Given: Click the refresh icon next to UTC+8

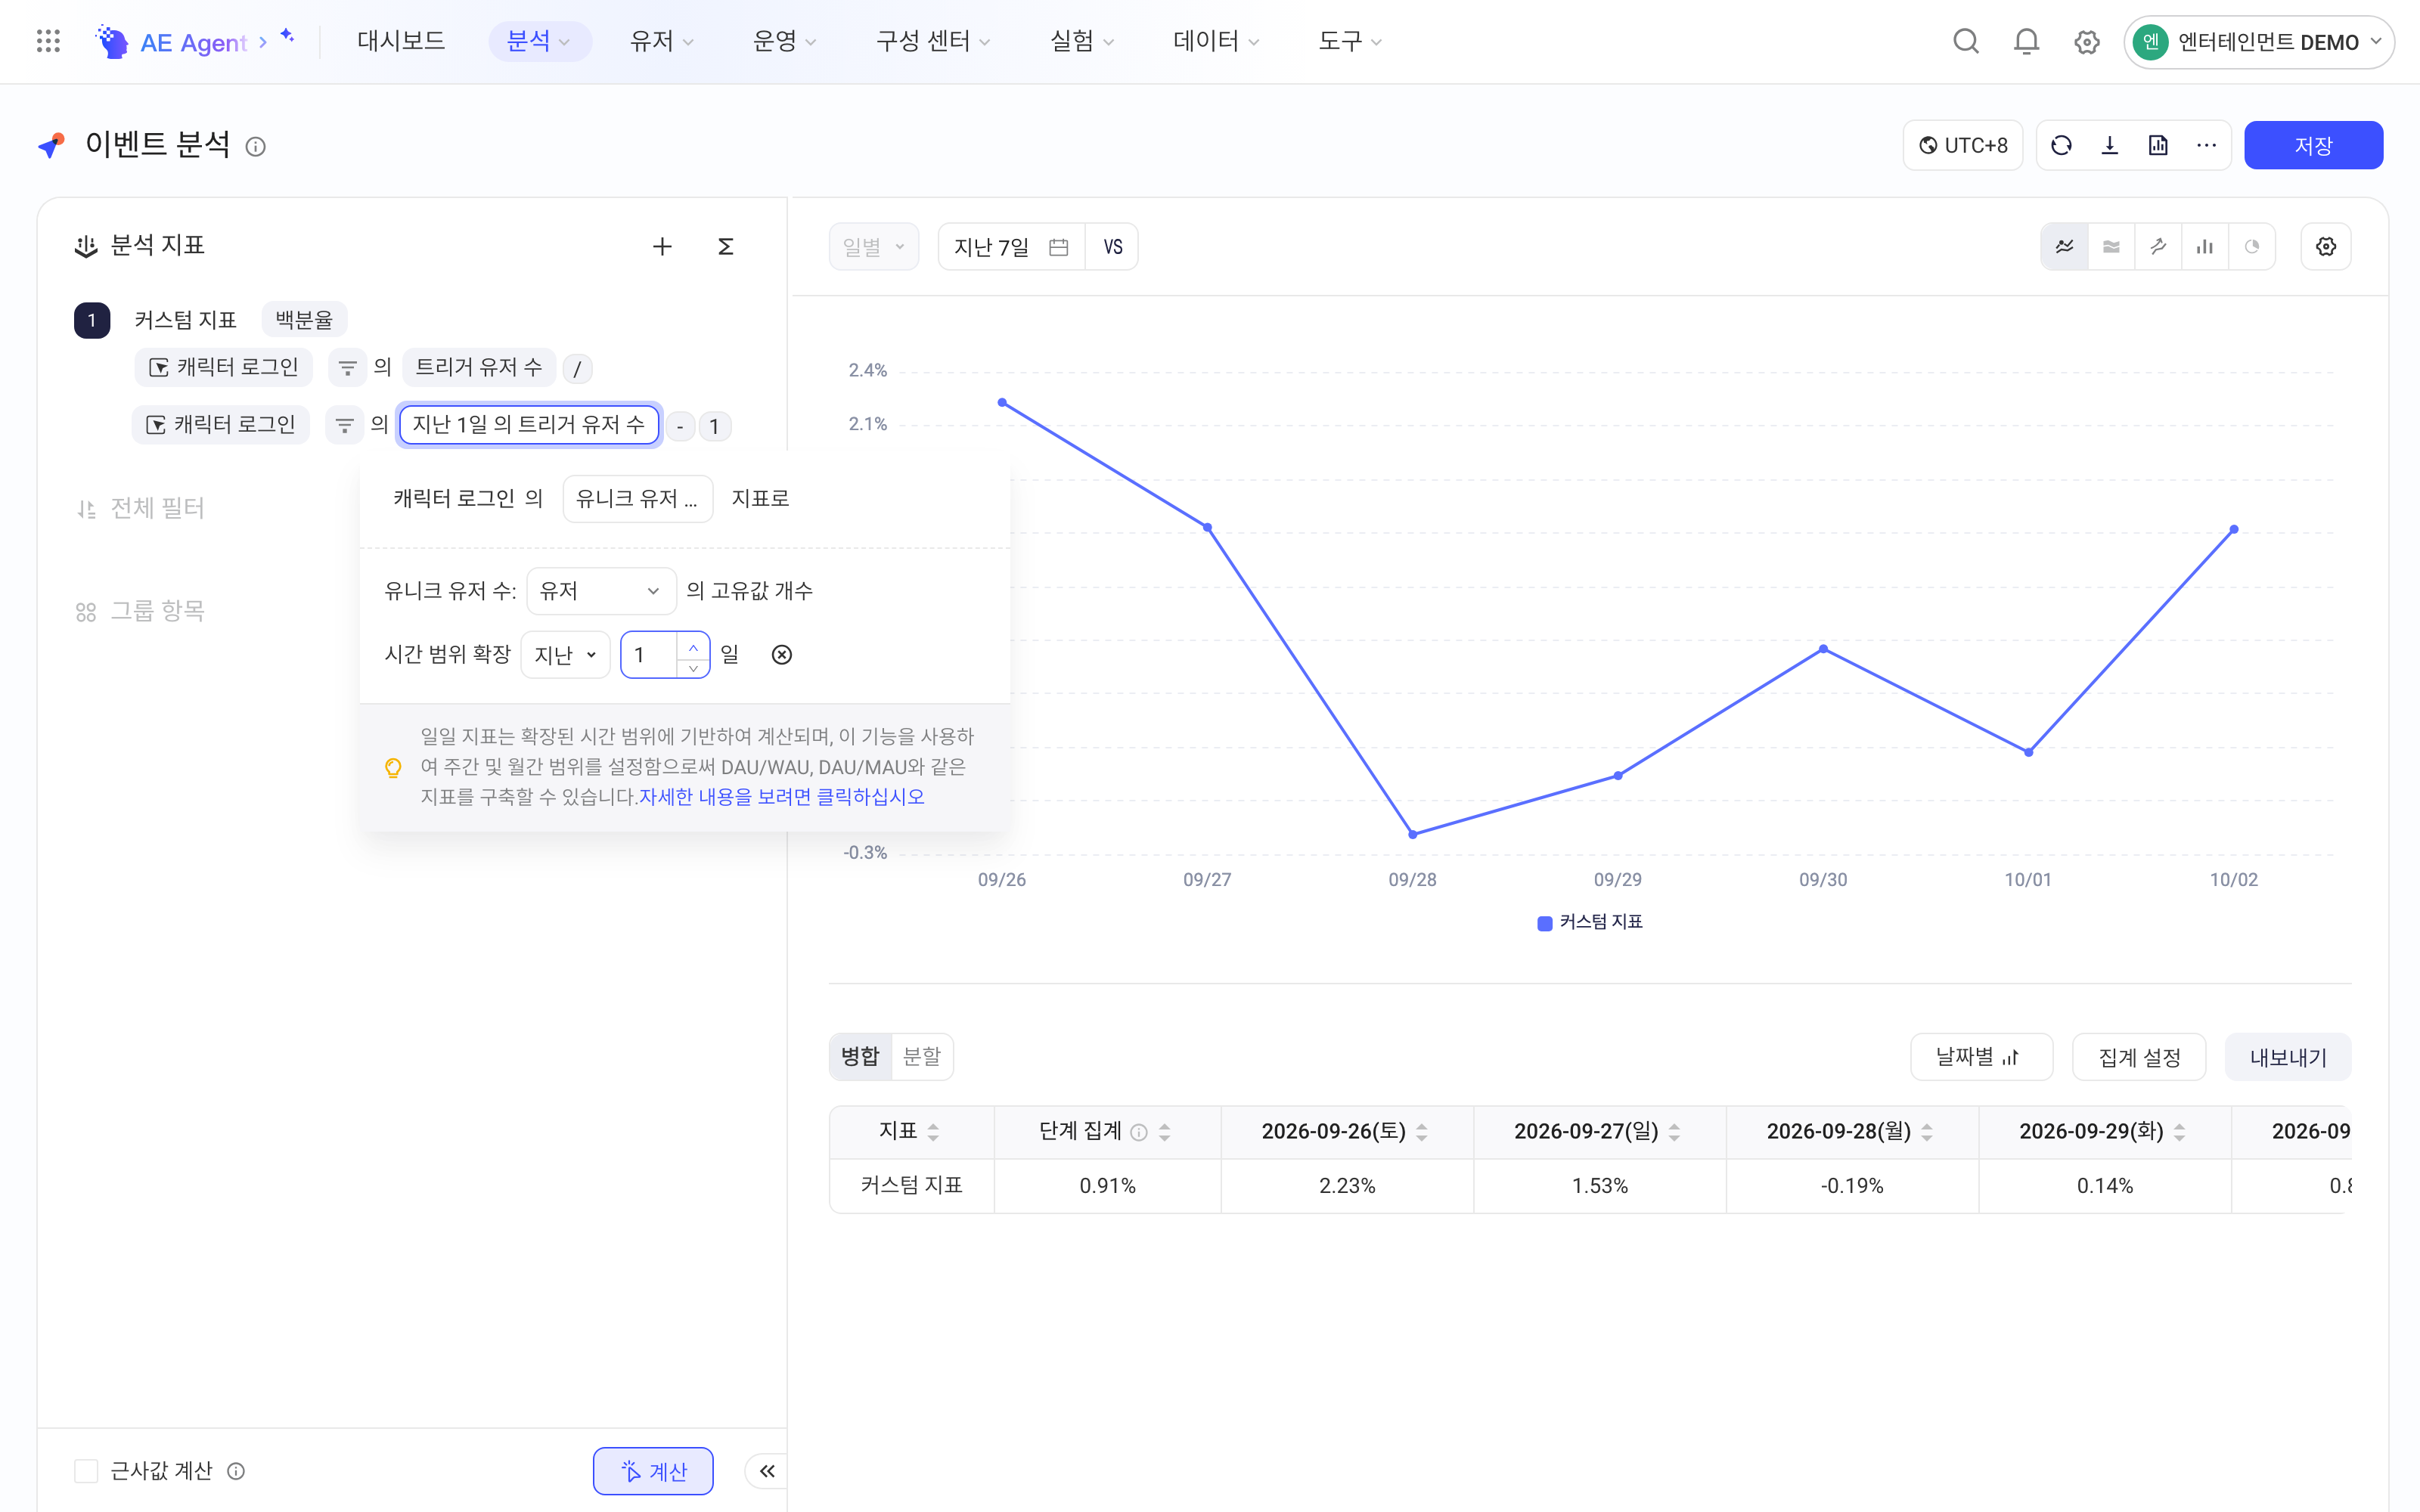Looking at the screenshot, I should pyautogui.click(x=2061, y=145).
